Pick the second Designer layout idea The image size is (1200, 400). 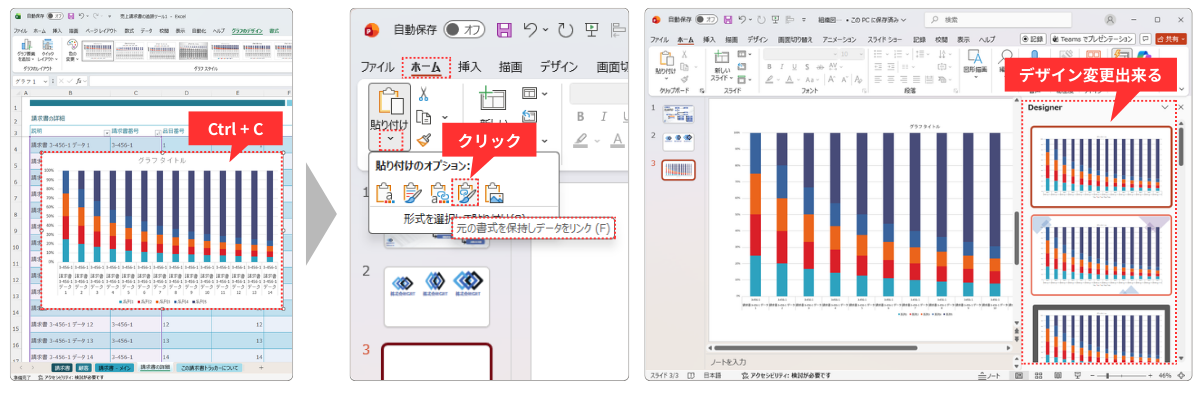pyautogui.click(x=1101, y=254)
